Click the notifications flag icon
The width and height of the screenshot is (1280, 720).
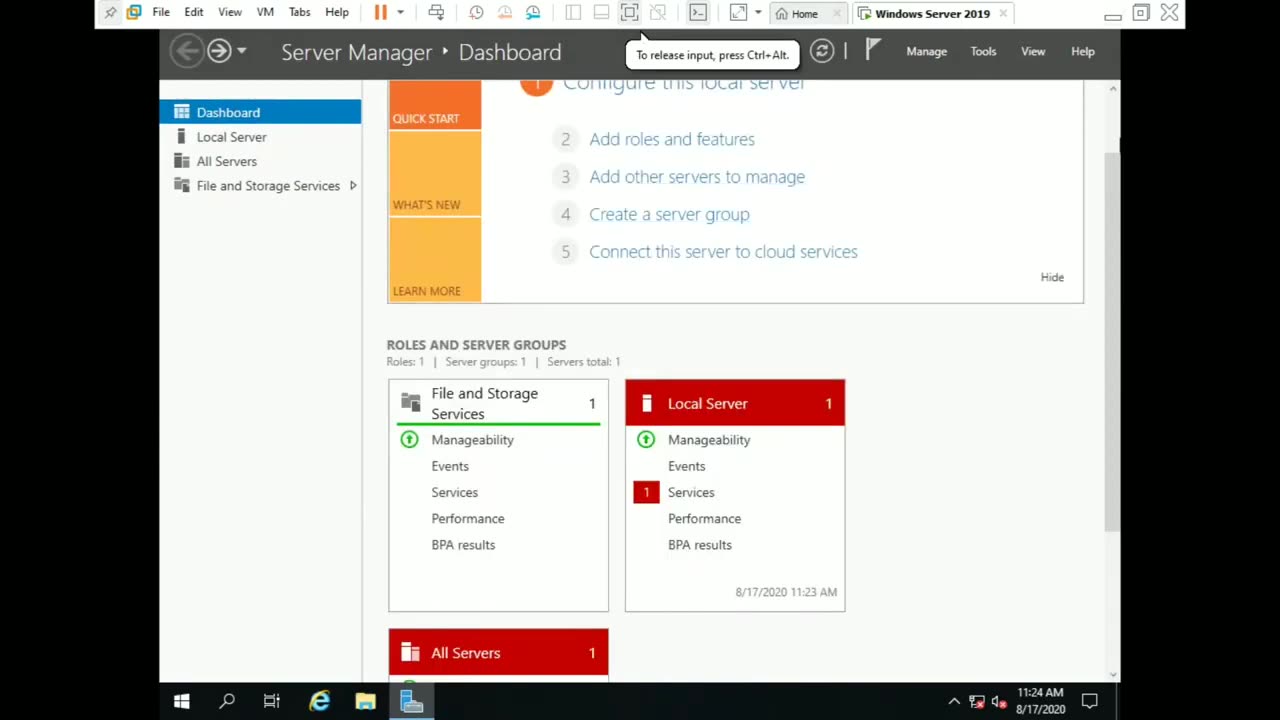(x=872, y=50)
